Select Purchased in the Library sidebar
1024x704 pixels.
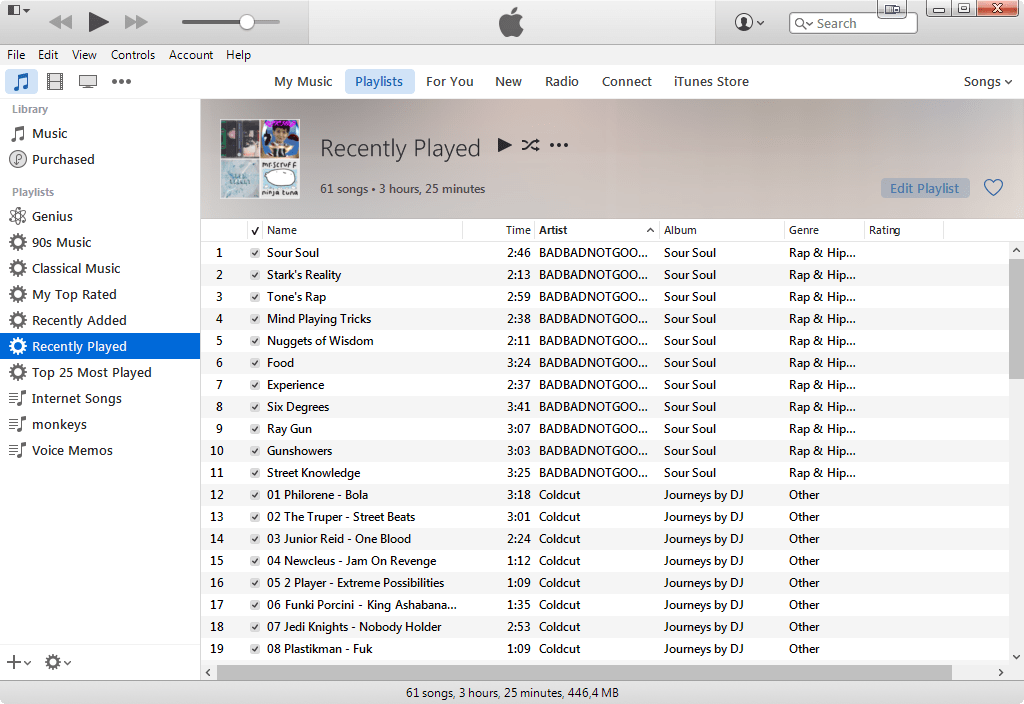click(63, 160)
